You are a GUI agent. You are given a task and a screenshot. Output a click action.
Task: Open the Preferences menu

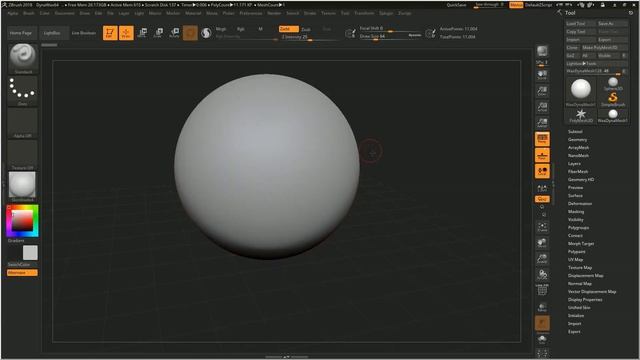pos(251,13)
